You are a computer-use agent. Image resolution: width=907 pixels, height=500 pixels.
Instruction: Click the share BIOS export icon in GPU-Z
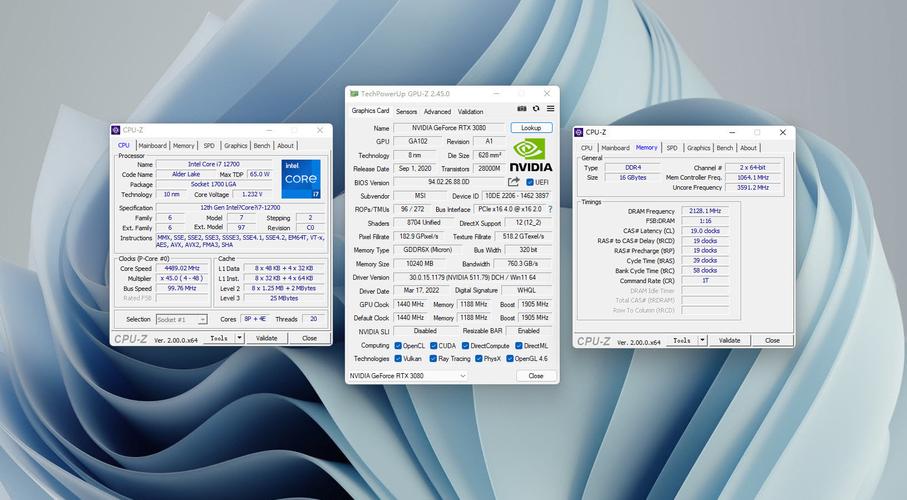tap(513, 182)
